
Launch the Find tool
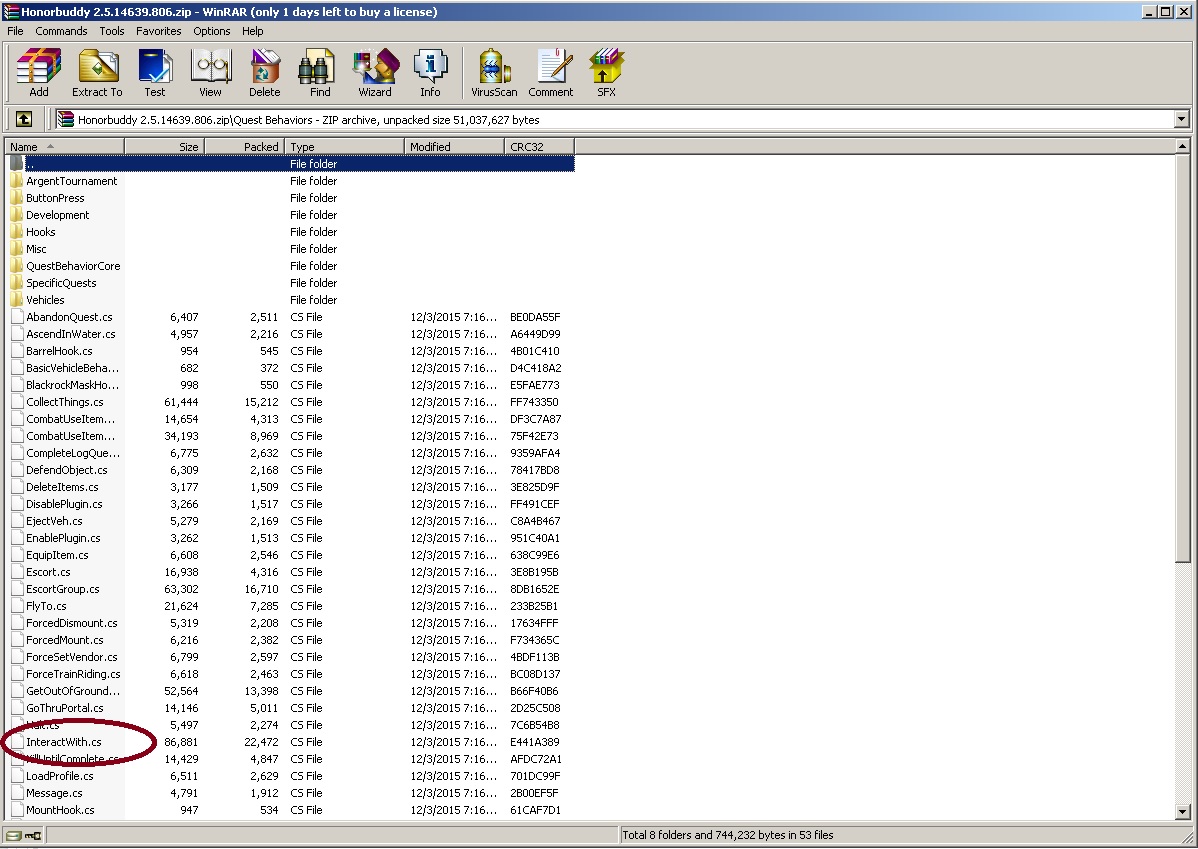[320, 73]
